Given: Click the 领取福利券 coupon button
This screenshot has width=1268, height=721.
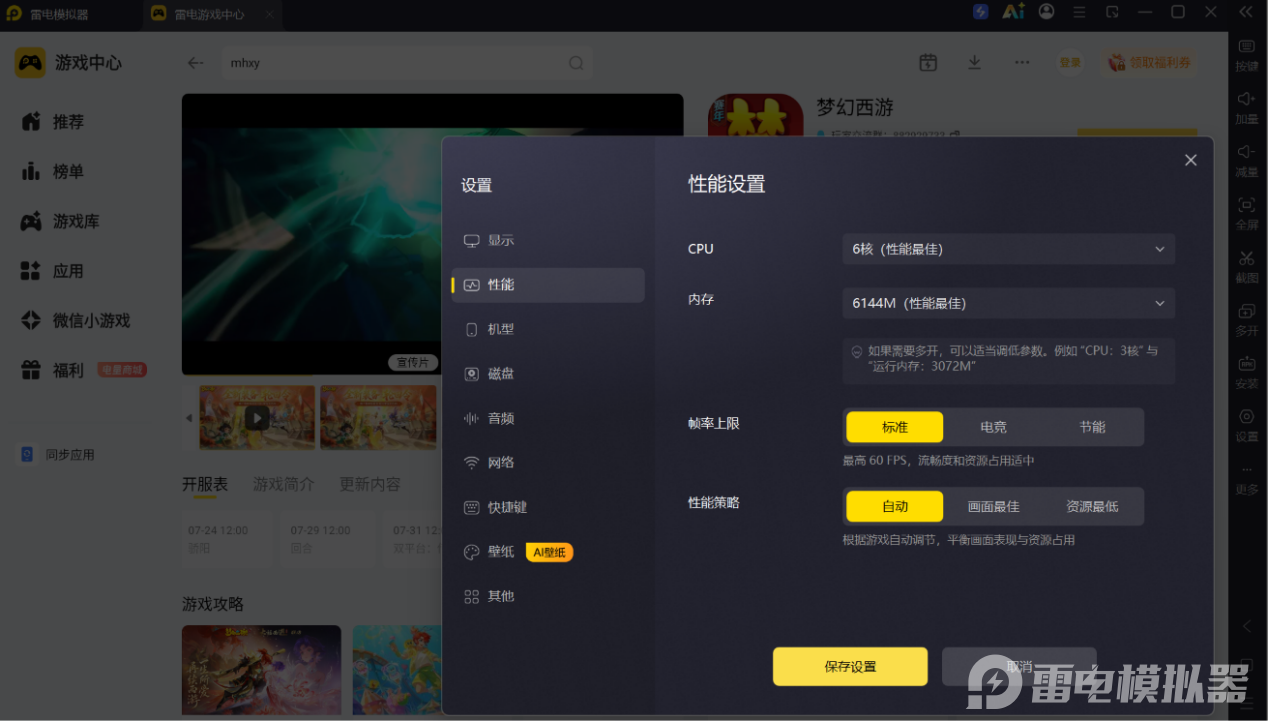Looking at the screenshot, I should point(1150,62).
